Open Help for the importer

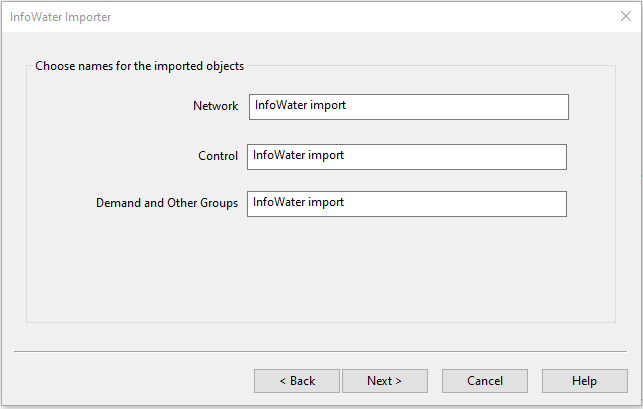[584, 381]
